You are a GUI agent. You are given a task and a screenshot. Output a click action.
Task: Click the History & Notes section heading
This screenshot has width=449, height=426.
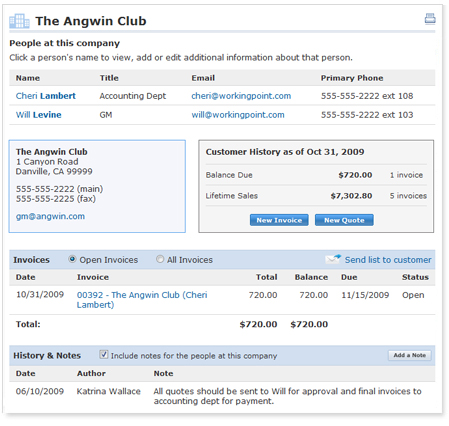tap(47, 356)
